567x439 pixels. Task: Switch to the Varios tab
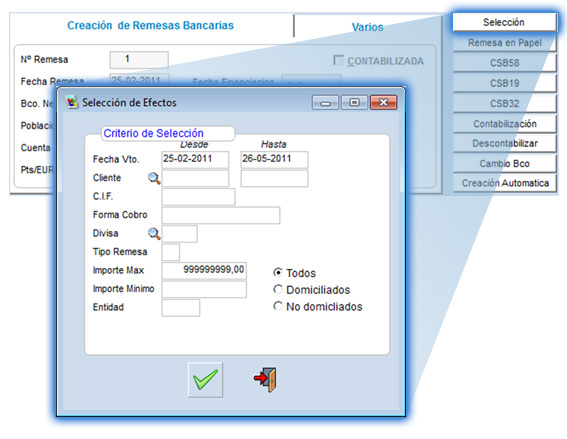click(x=367, y=27)
